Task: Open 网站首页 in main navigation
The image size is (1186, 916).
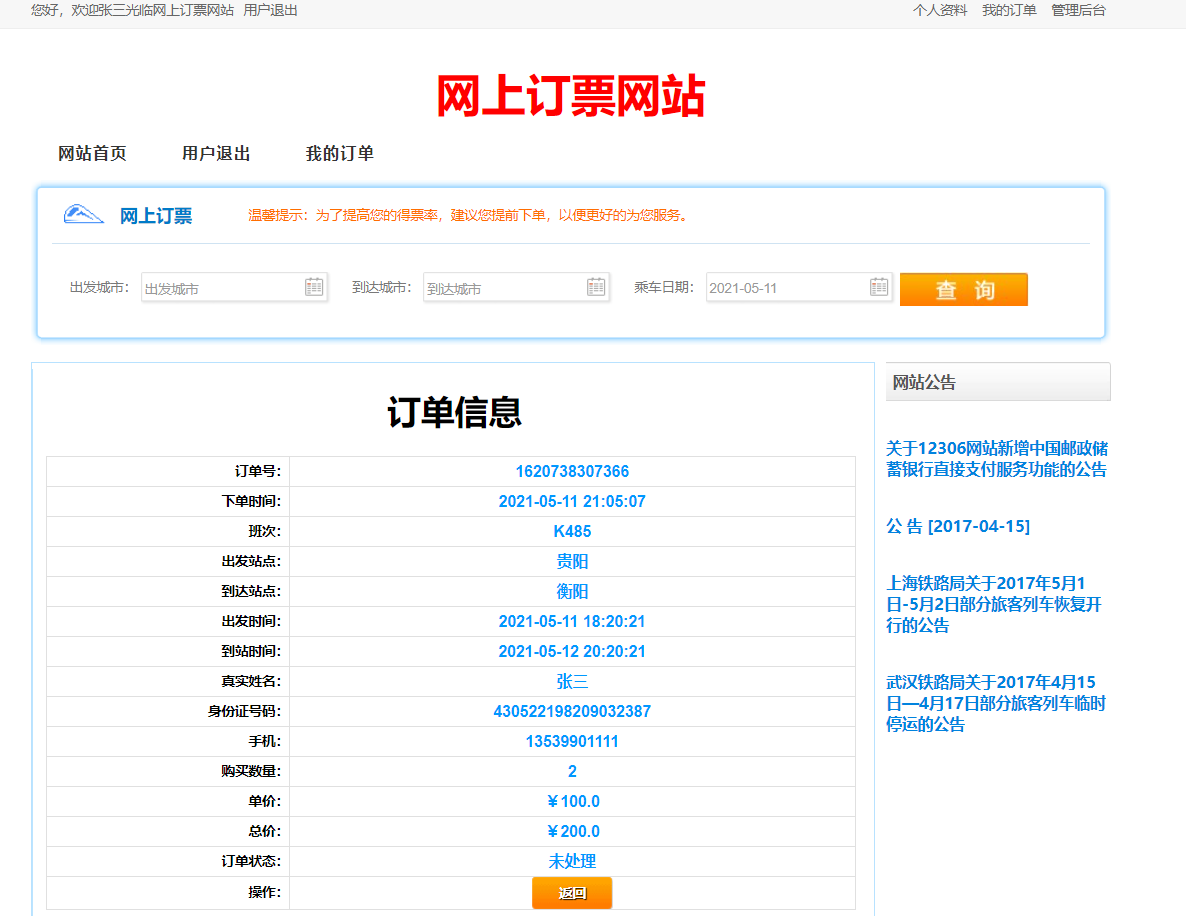Action: pyautogui.click(x=92, y=154)
